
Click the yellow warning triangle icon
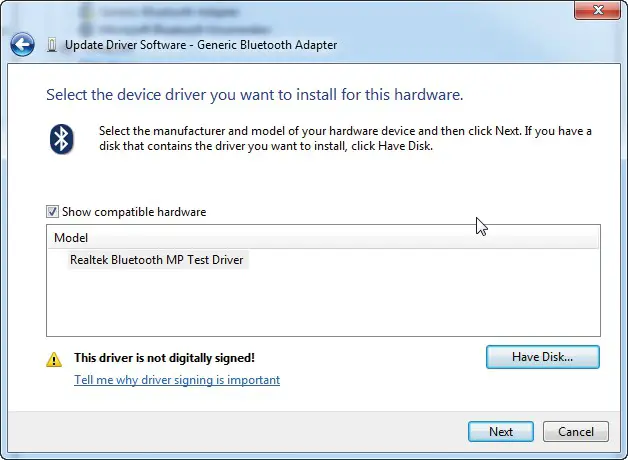pos(54,359)
